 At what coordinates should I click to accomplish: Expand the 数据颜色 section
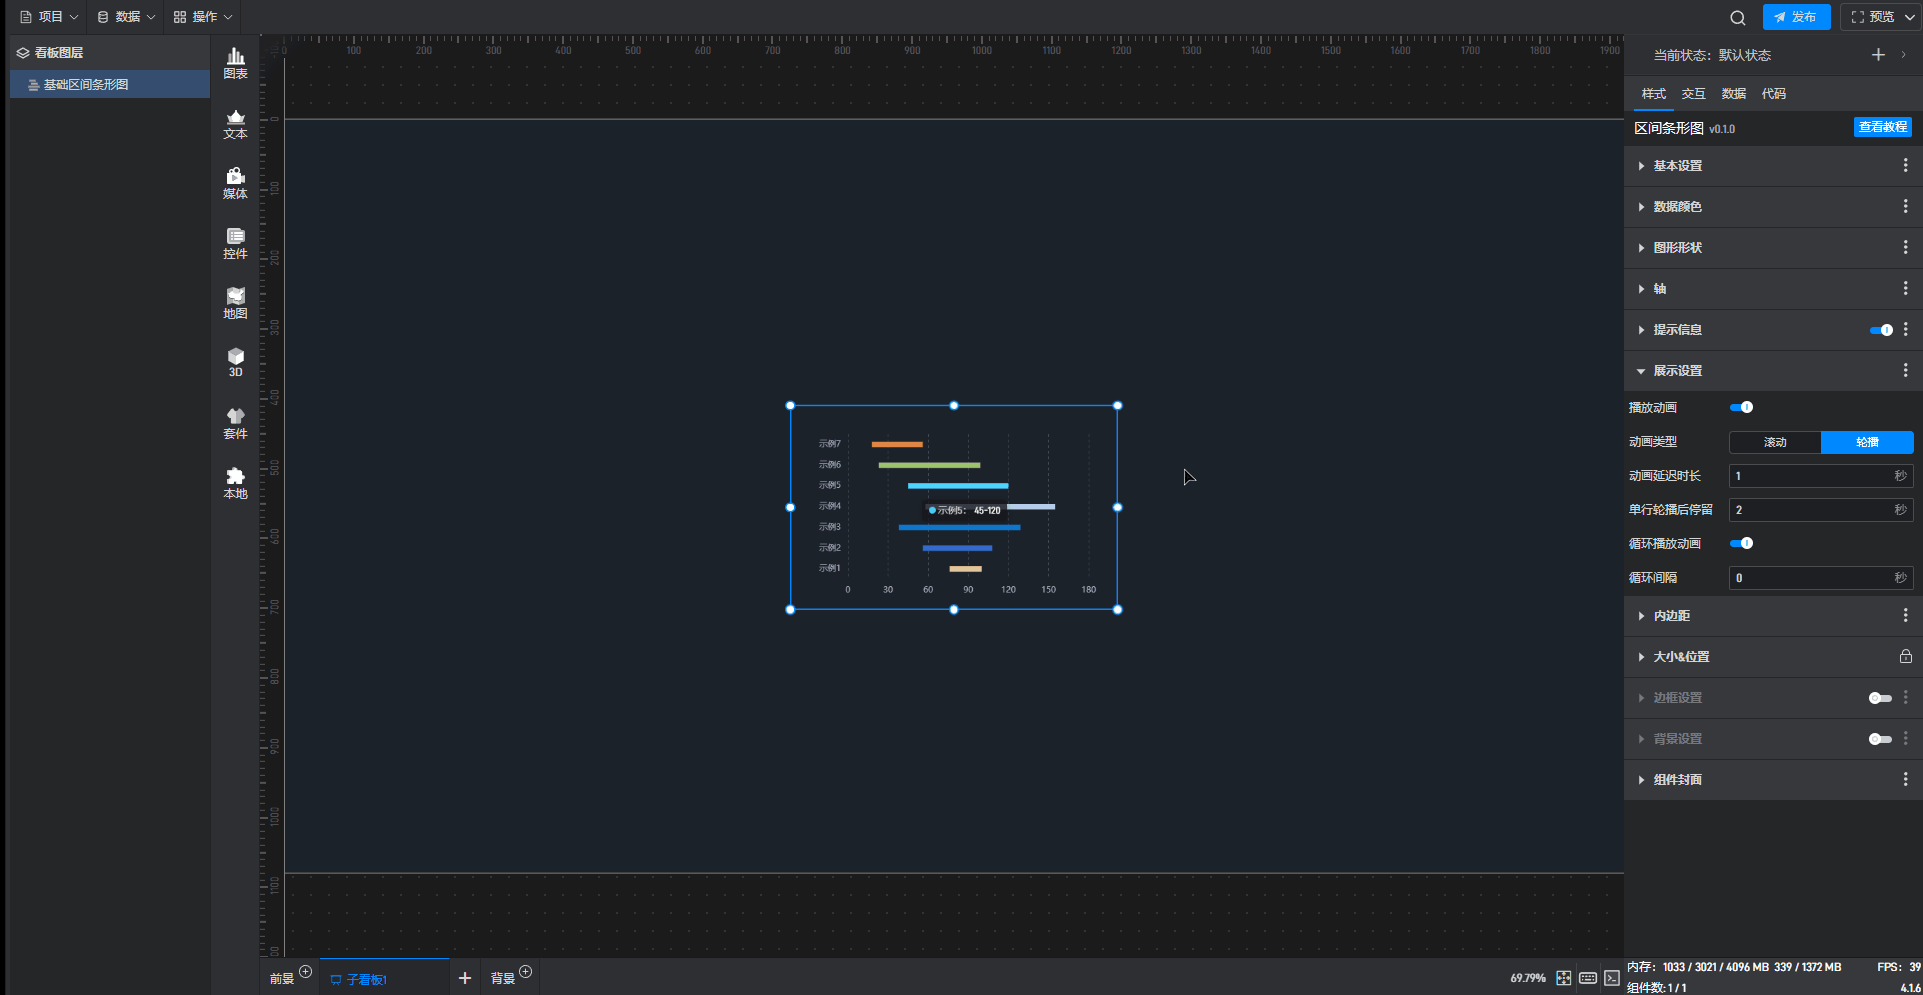click(1677, 207)
